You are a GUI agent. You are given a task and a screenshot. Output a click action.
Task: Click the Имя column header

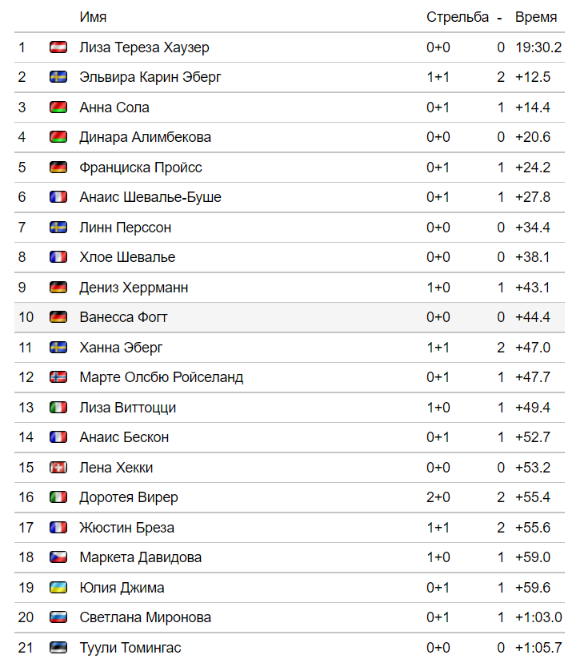click(x=93, y=17)
